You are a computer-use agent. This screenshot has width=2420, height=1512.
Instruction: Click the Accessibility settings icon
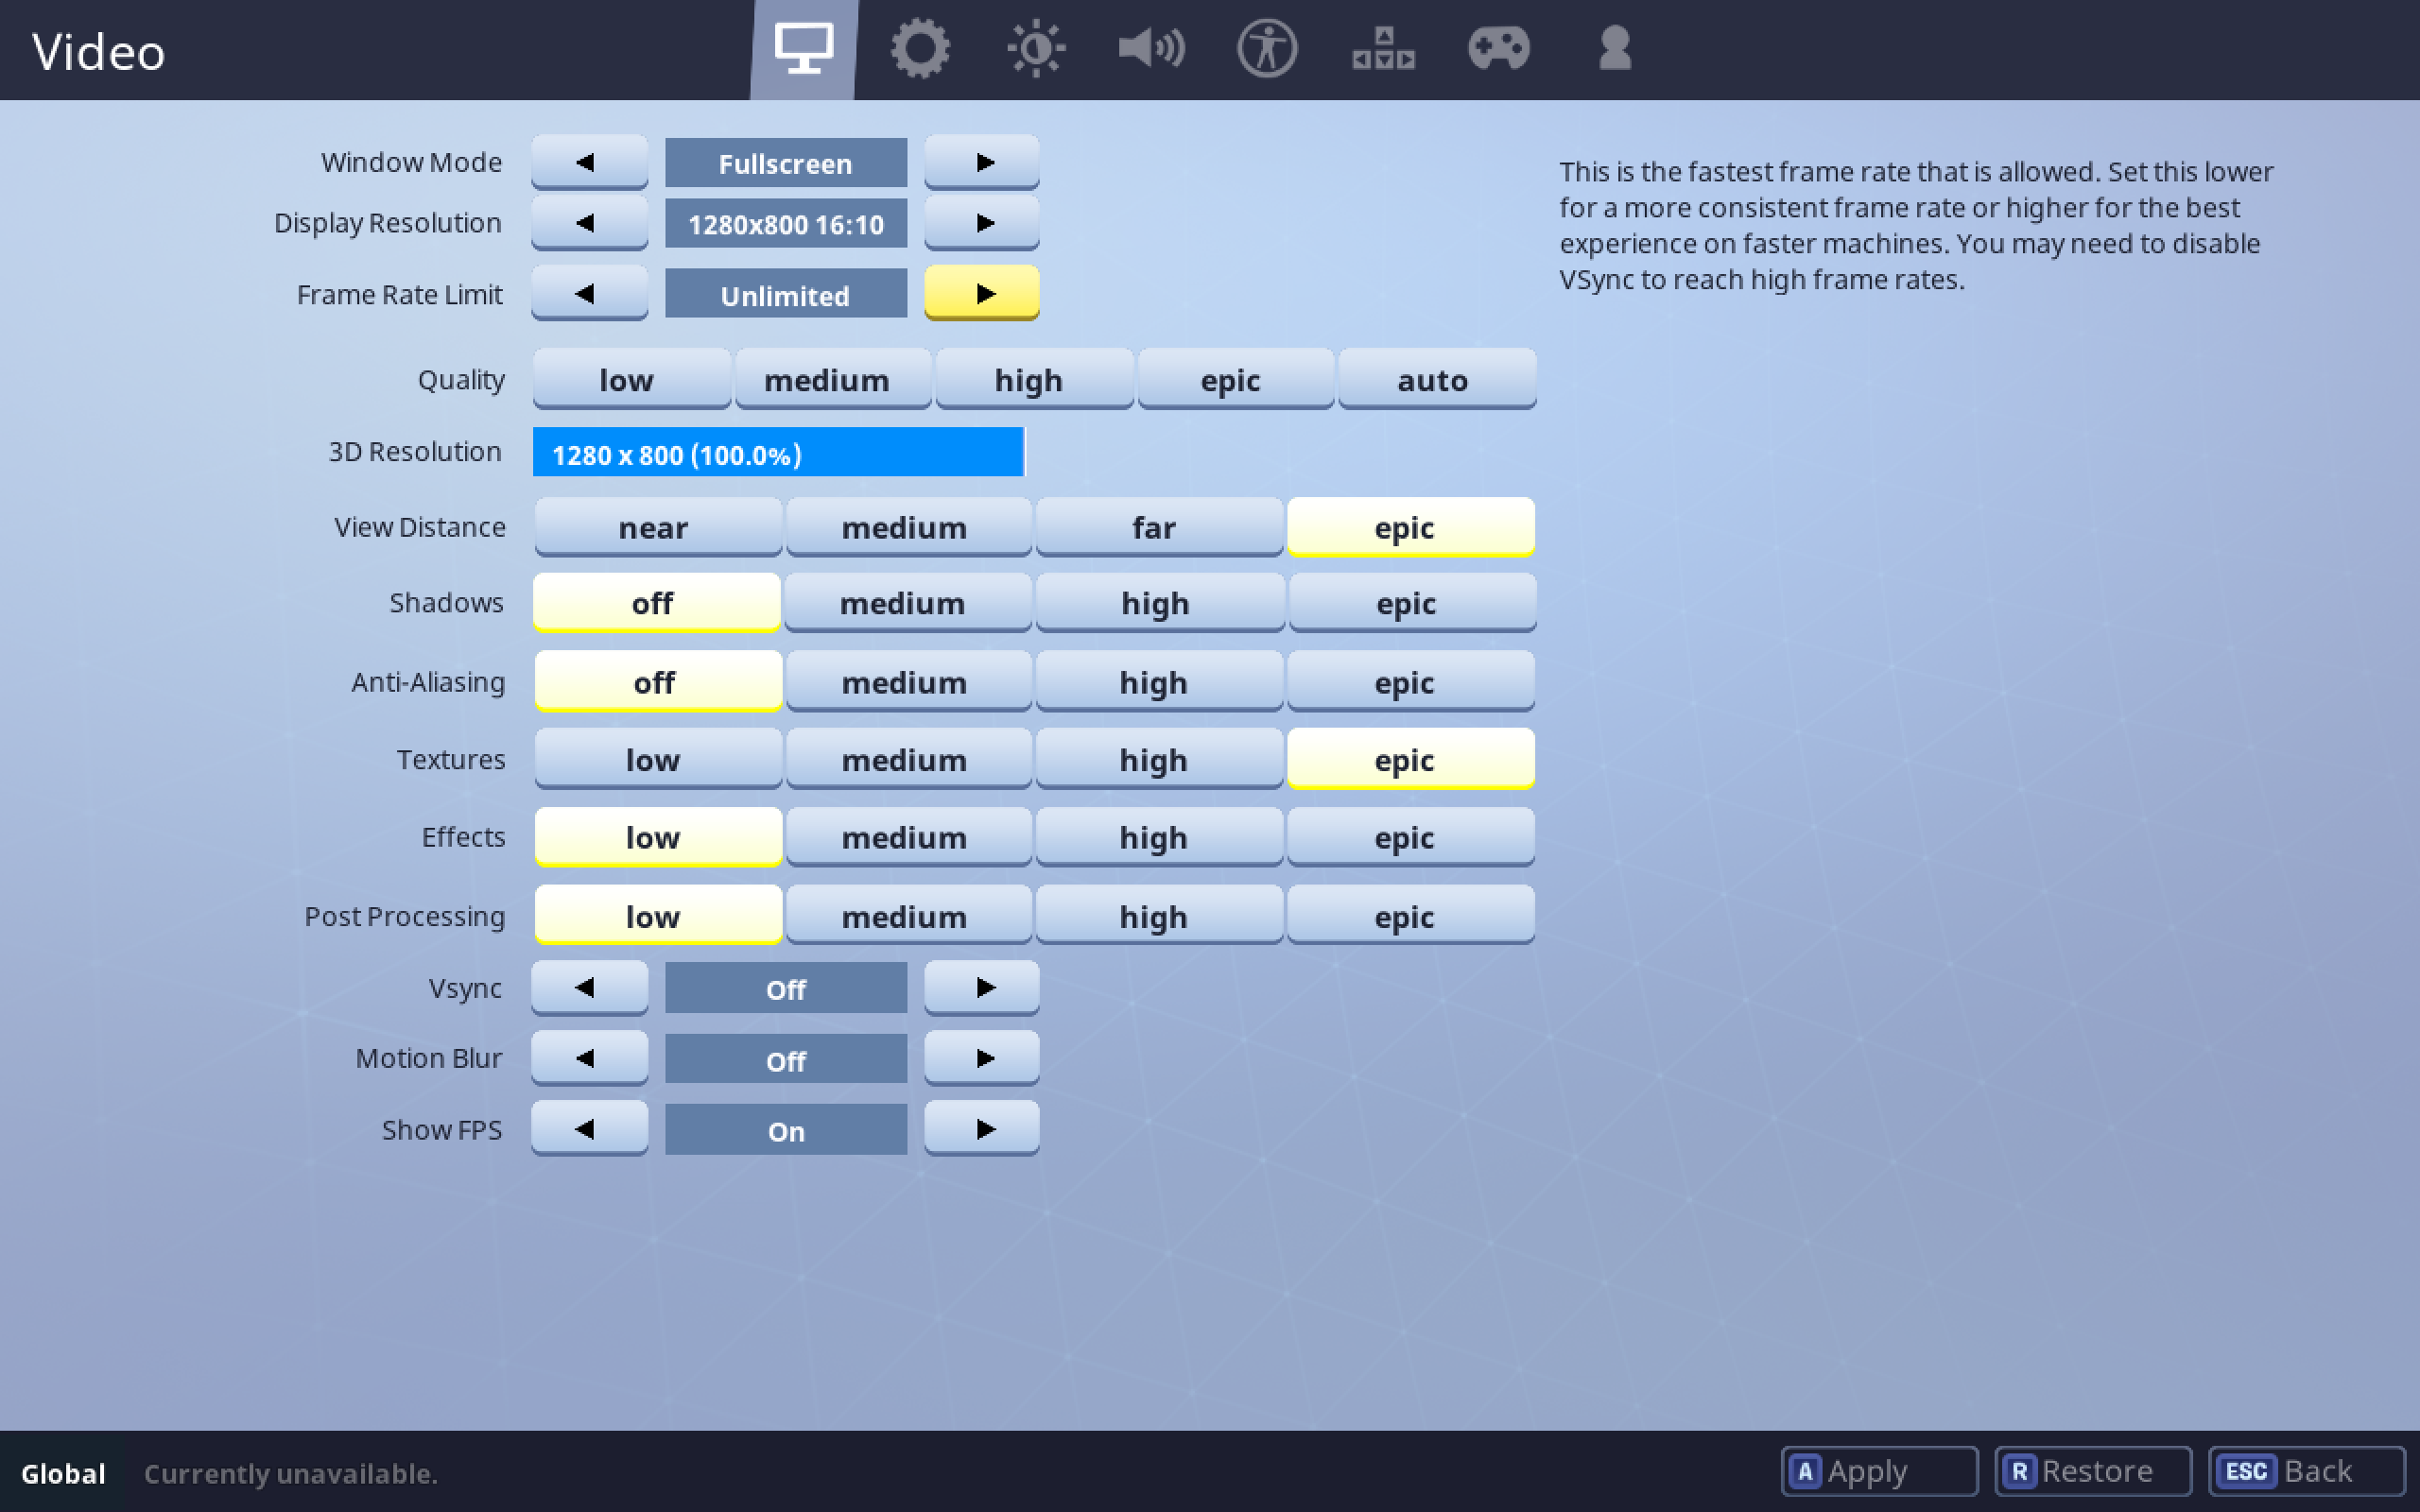click(1265, 49)
